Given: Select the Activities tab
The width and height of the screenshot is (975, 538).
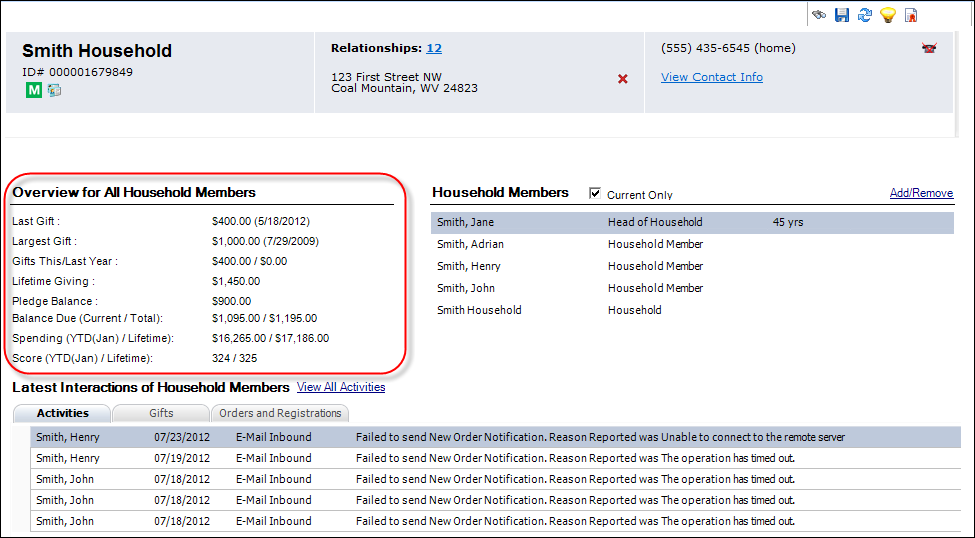Looking at the screenshot, I should coord(62,413).
